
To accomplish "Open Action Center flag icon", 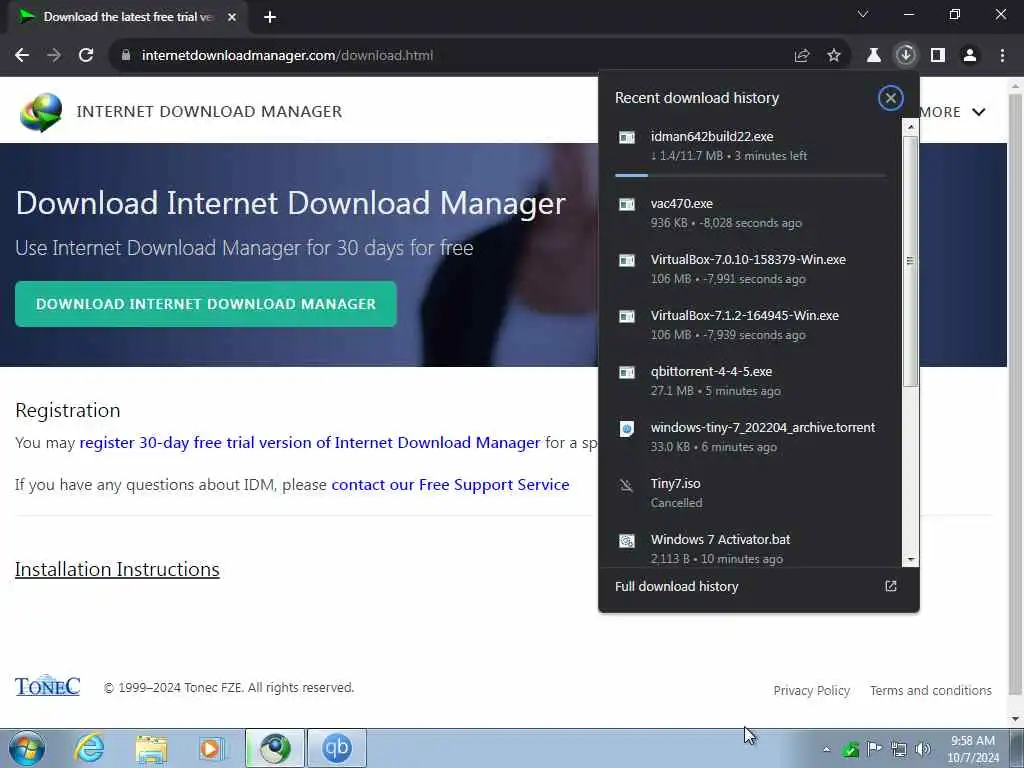I will (874, 749).
